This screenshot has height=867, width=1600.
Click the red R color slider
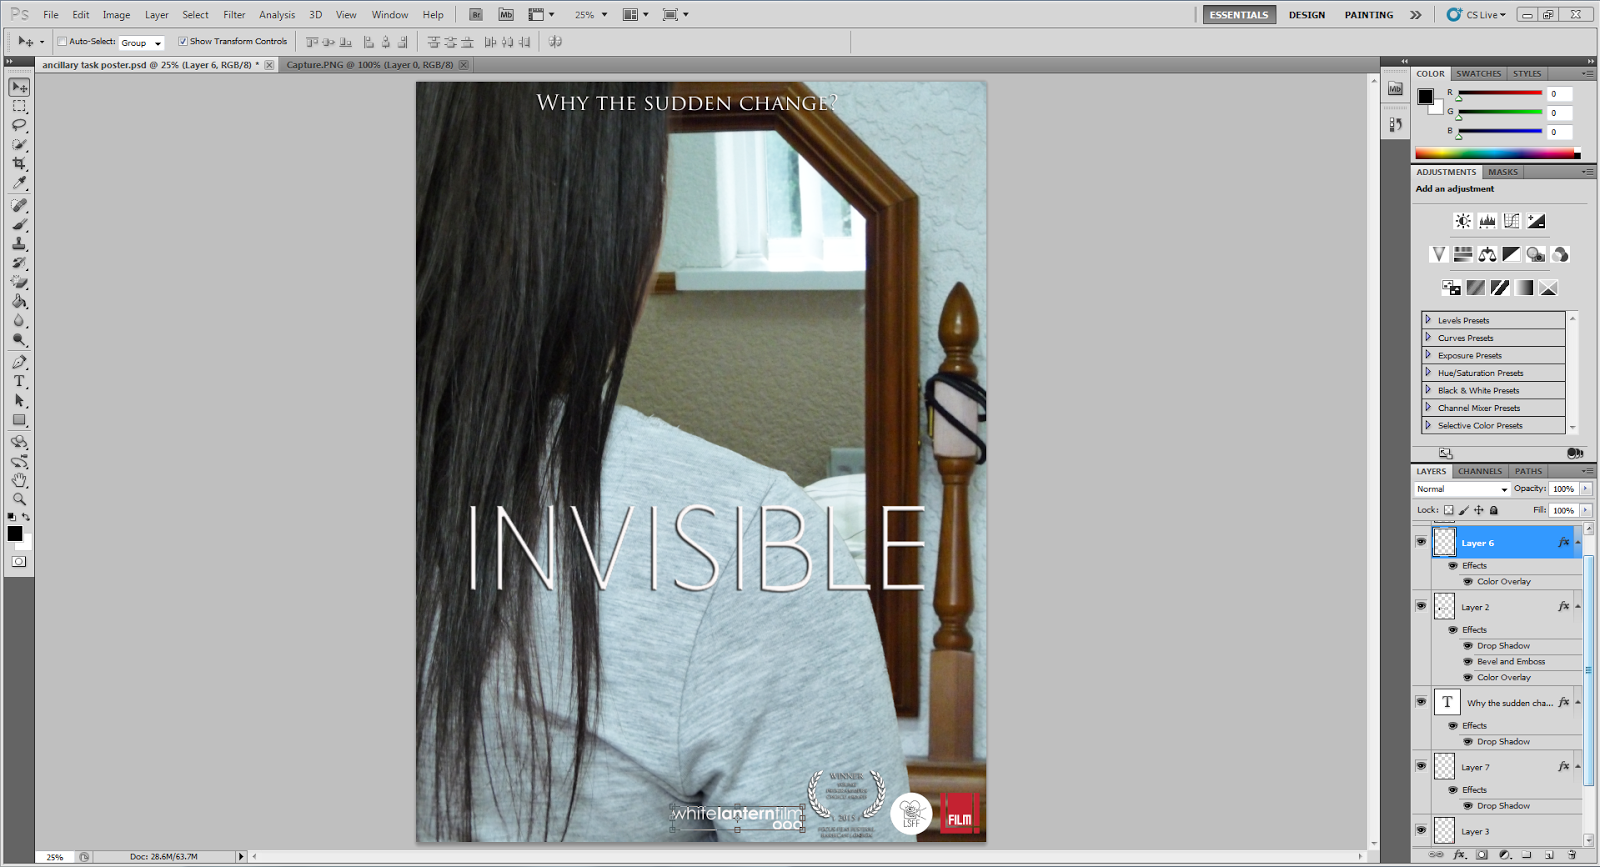point(1500,93)
